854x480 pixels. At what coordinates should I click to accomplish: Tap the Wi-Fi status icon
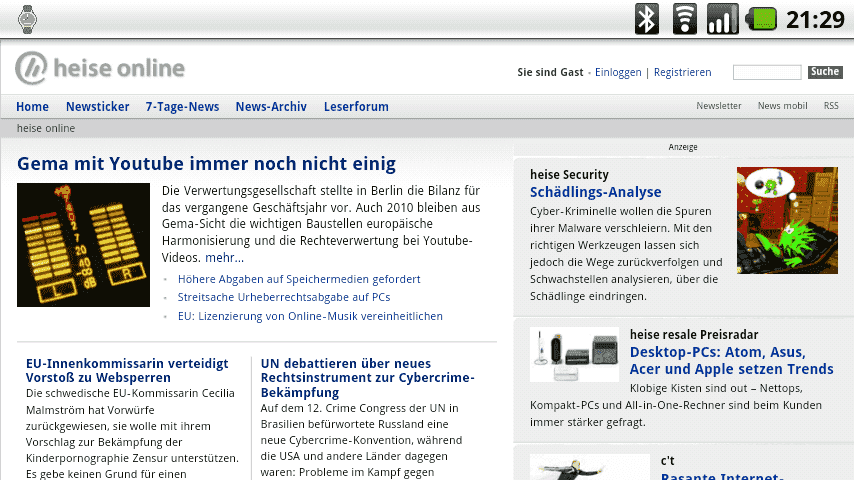685,19
